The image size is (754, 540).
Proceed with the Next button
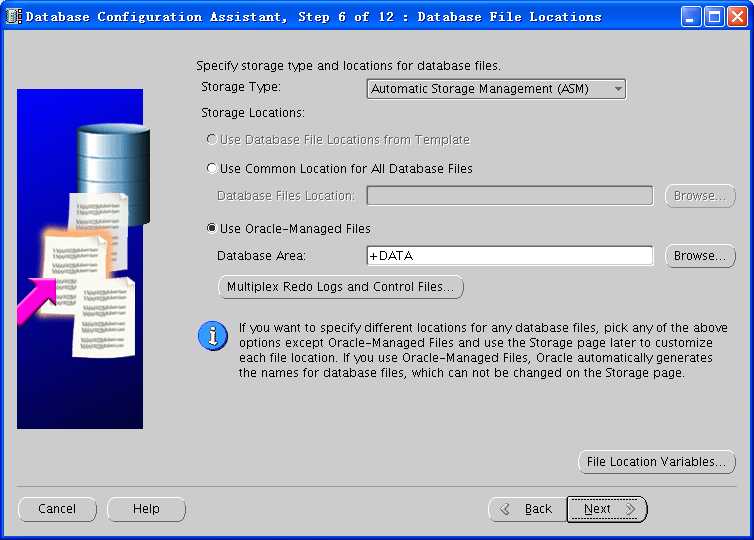607,509
